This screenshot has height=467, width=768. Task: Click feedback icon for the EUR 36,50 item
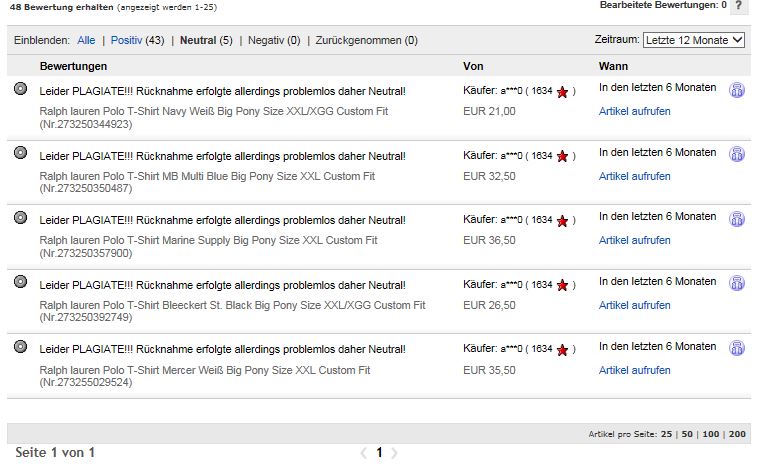737,219
